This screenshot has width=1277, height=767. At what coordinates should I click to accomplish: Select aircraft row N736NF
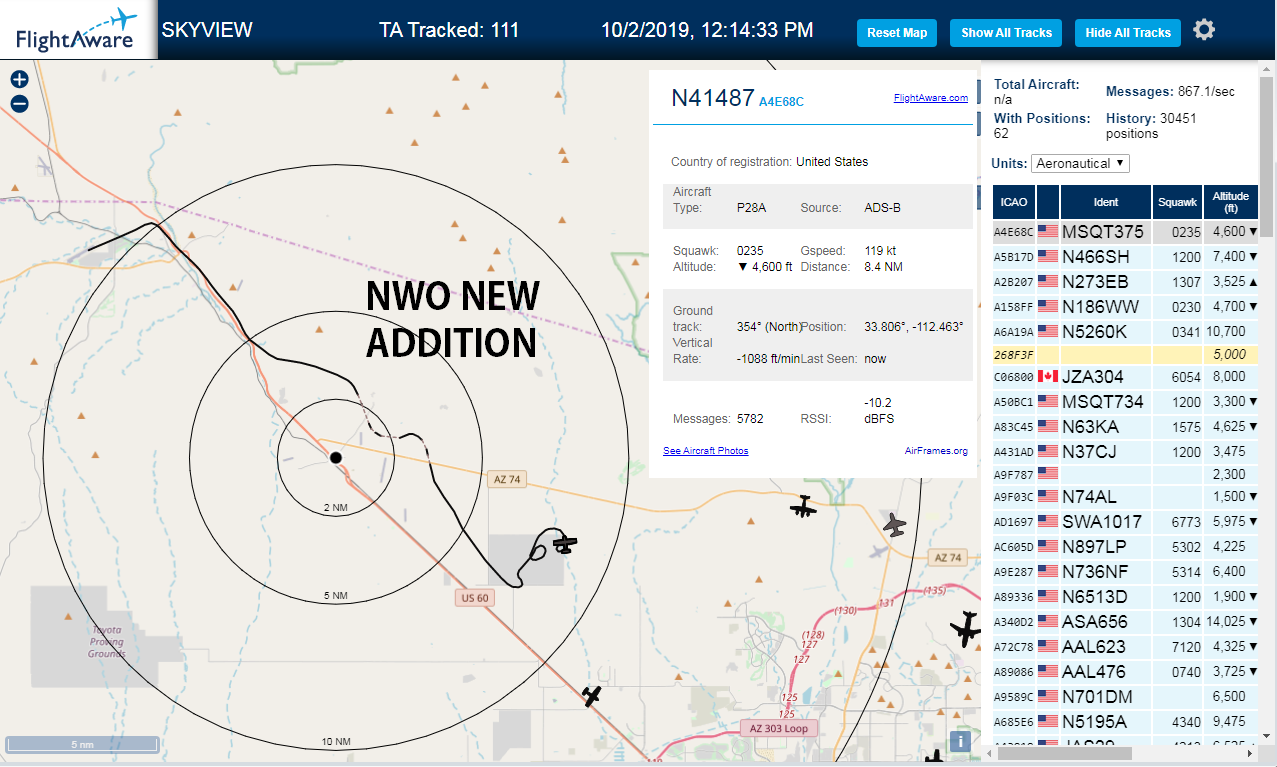[x=1126, y=572]
